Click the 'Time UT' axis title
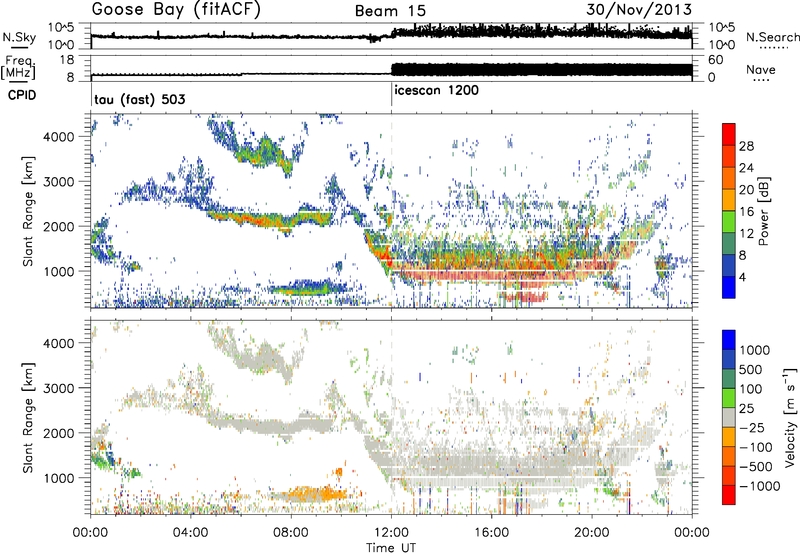Viewport: 800px width, 554px height. 391,547
